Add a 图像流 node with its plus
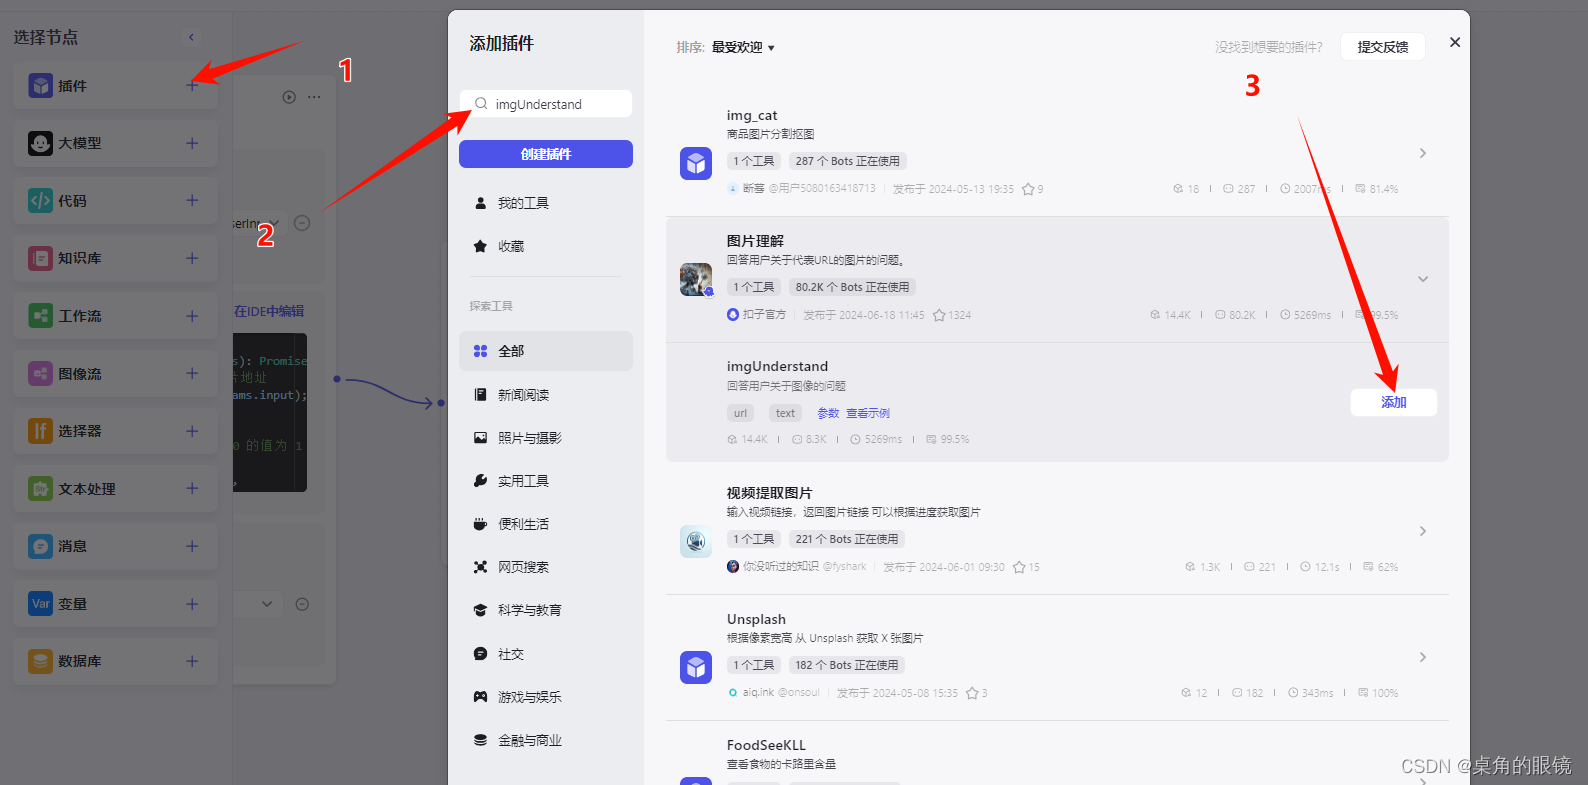 (192, 373)
